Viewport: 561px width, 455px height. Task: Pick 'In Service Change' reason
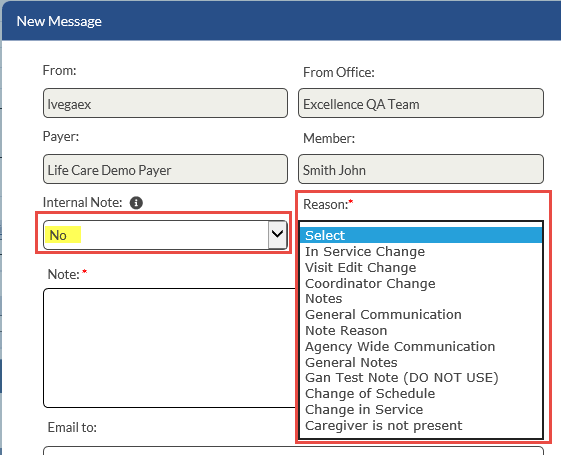pyautogui.click(x=421, y=251)
